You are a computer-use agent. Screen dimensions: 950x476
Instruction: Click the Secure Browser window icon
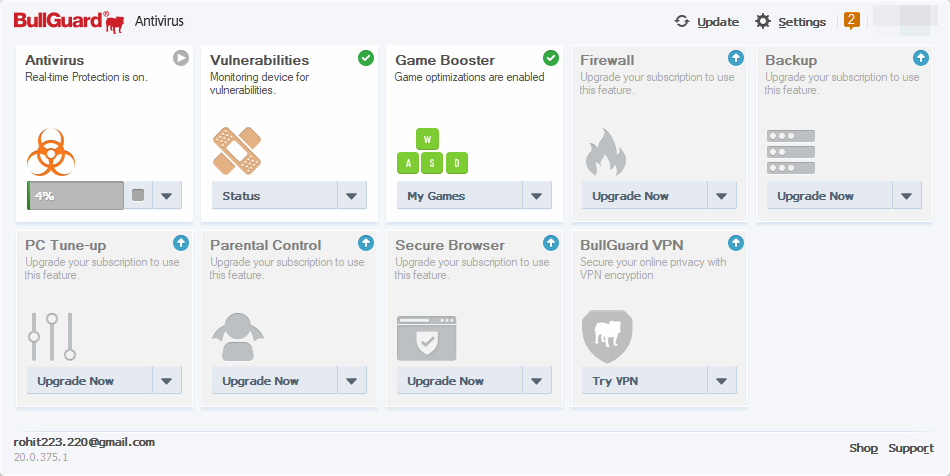(x=427, y=338)
